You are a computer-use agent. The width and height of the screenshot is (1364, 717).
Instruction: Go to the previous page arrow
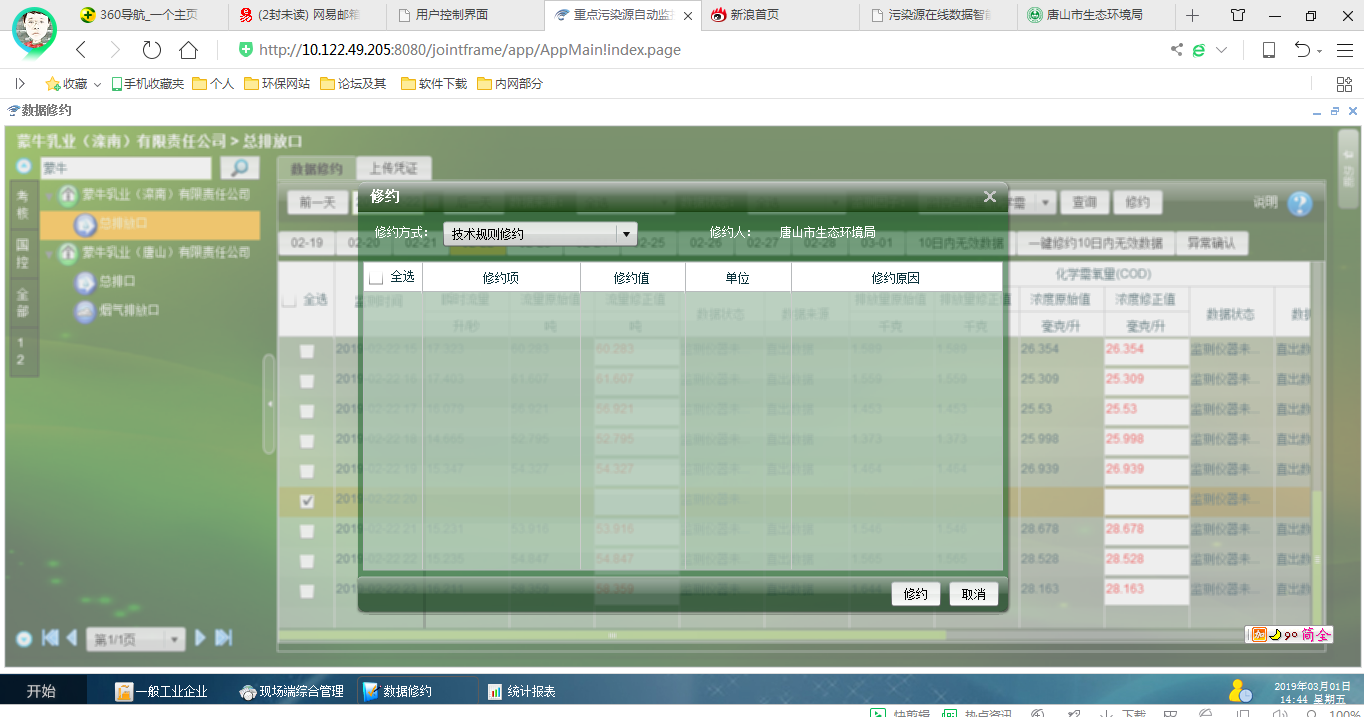[72, 637]
